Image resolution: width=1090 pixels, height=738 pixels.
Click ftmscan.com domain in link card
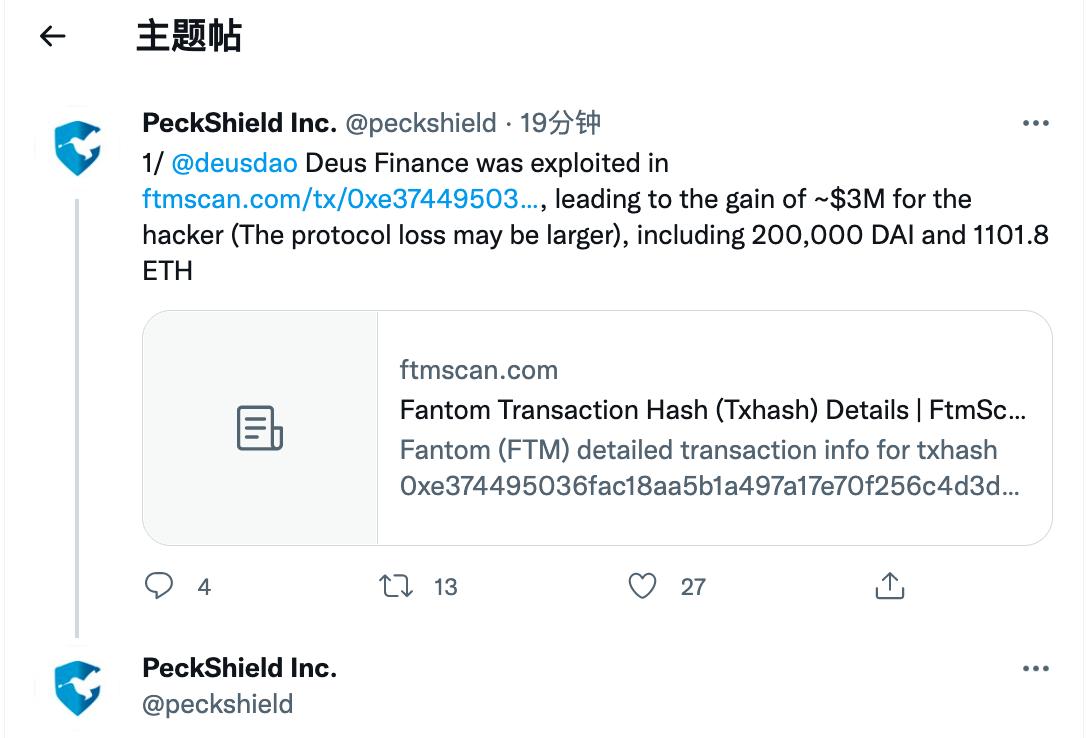coord(478,370)
